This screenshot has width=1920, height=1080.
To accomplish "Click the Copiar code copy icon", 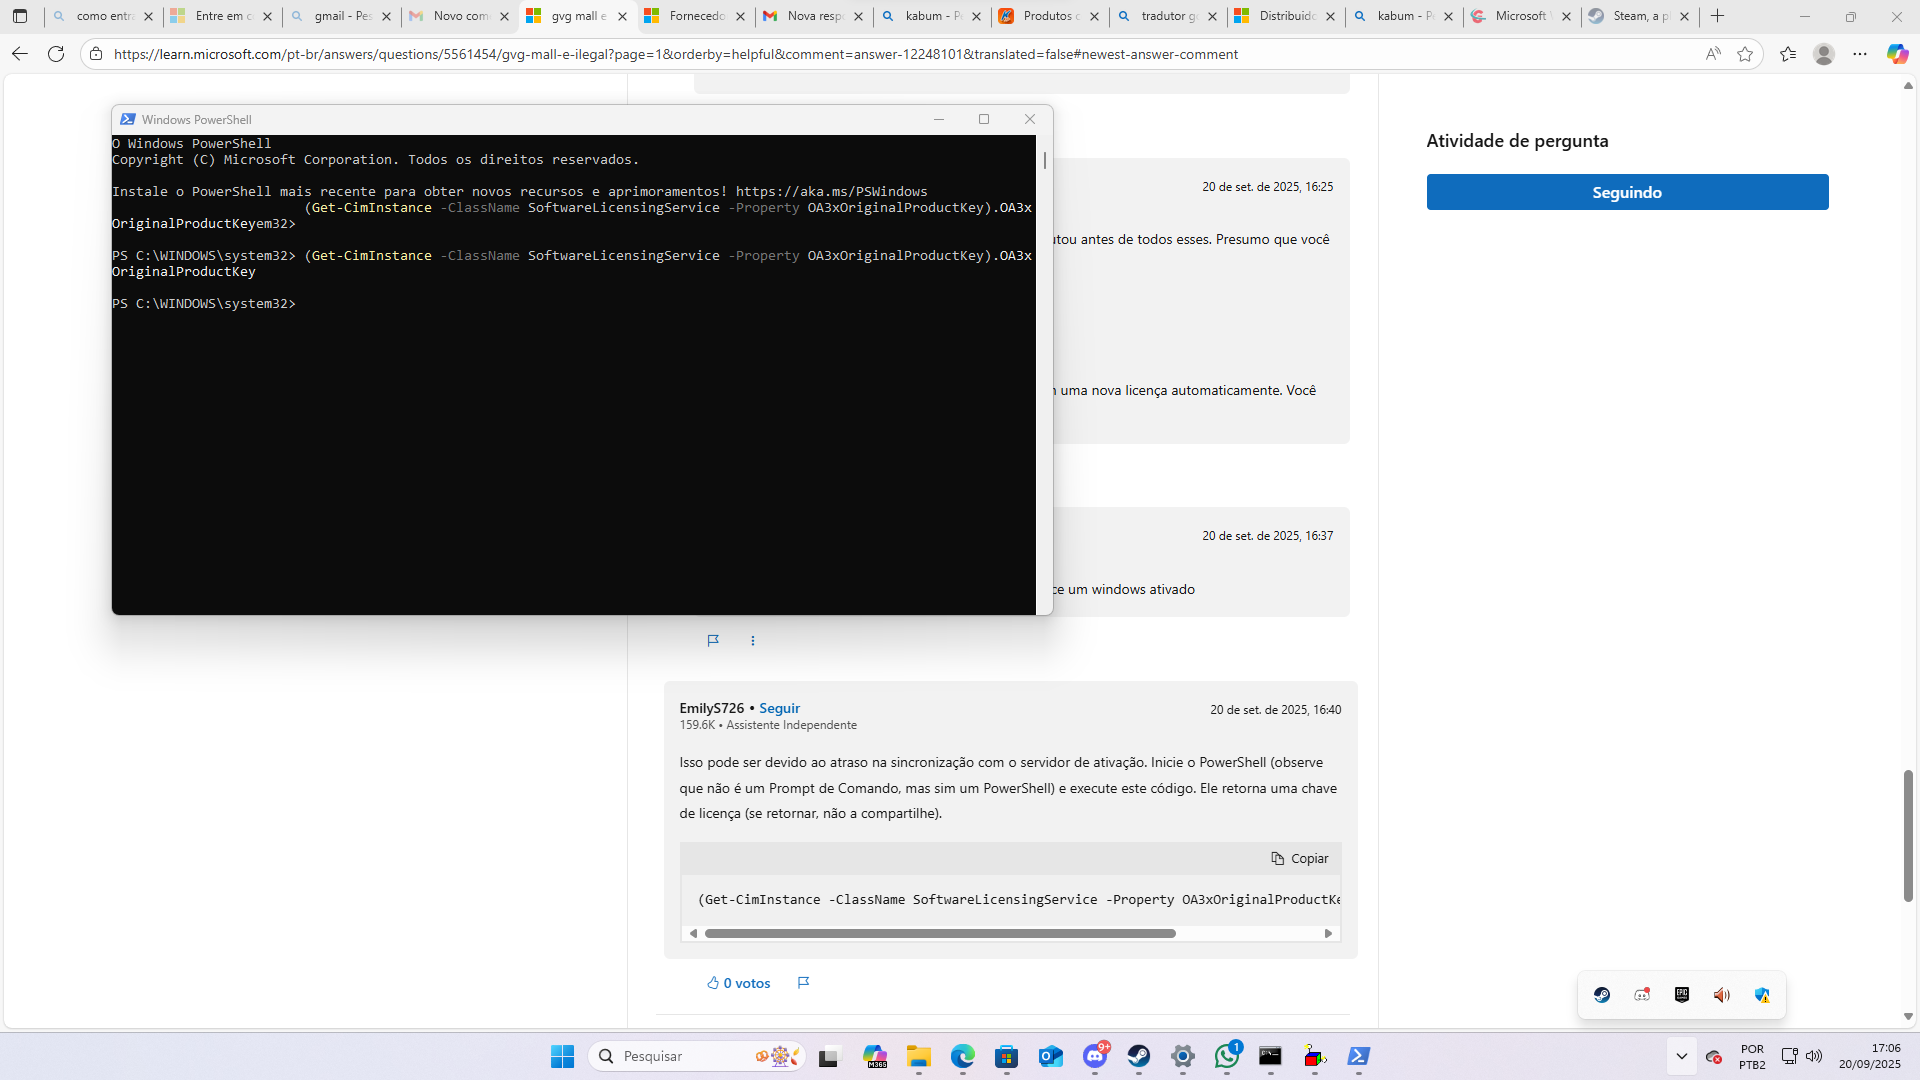I will pyautogui.click(x=1299, y=858).
